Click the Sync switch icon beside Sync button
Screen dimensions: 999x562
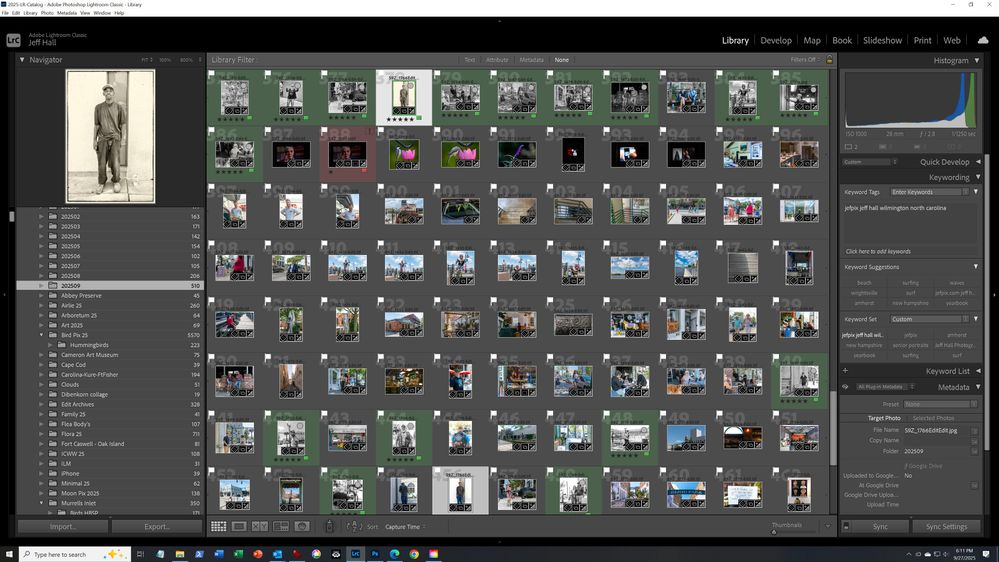click(x=846, y=526)
